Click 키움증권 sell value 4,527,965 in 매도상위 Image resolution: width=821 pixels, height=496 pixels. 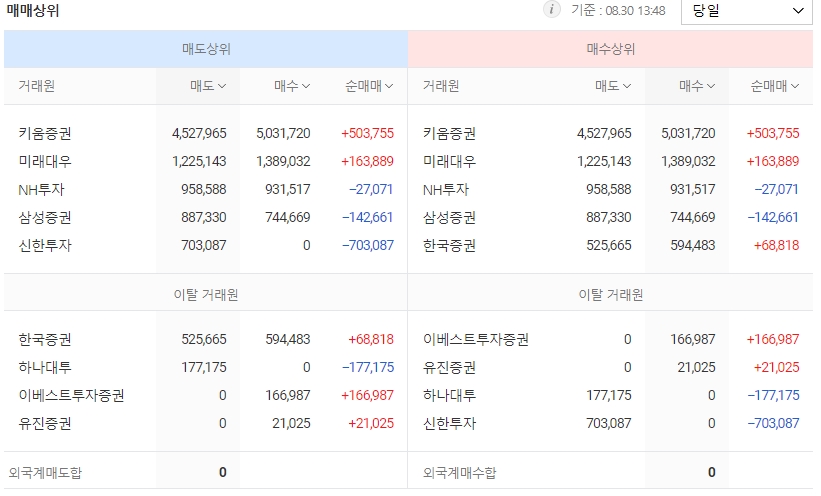(x=199, y=134)
